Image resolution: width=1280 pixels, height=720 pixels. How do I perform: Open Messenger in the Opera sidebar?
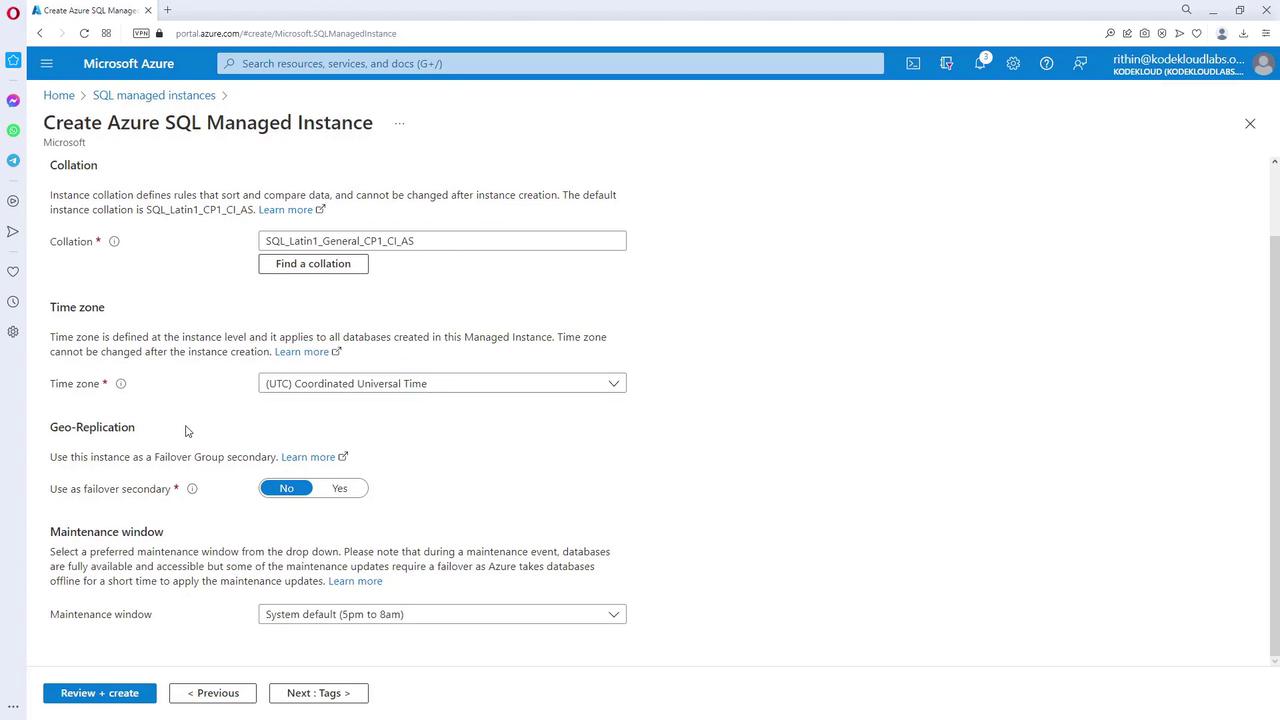point(13,101)
